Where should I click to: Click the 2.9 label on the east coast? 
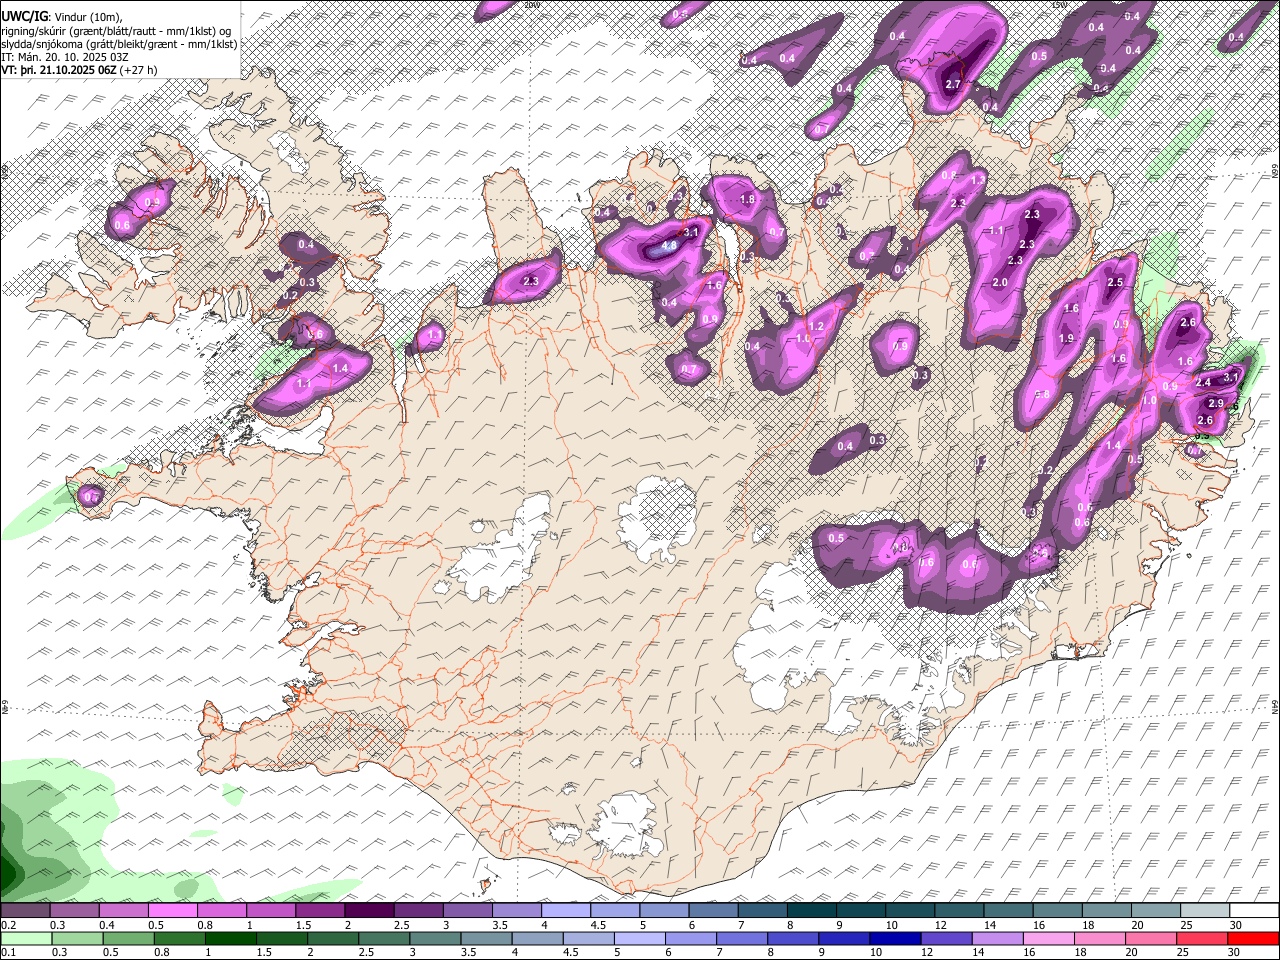coord(1216,403)
